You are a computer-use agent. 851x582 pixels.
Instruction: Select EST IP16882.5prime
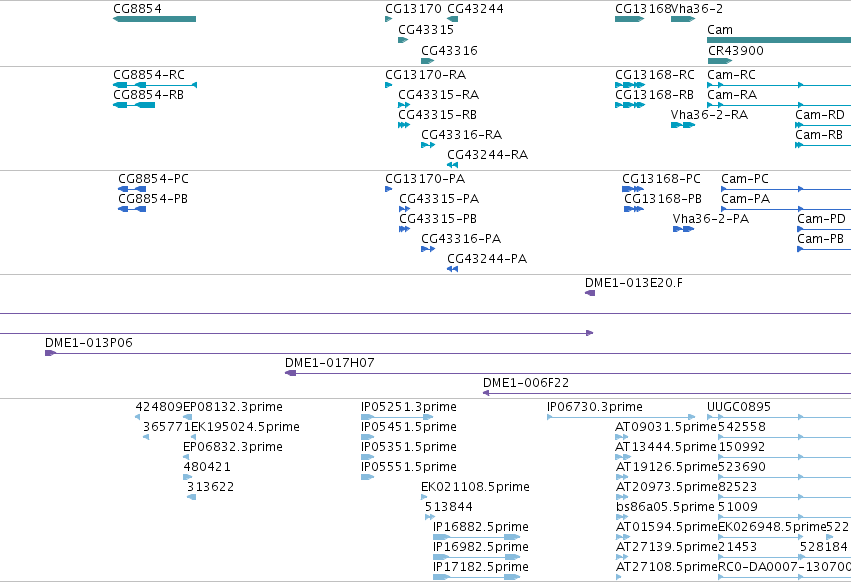(x=481, y=527)
